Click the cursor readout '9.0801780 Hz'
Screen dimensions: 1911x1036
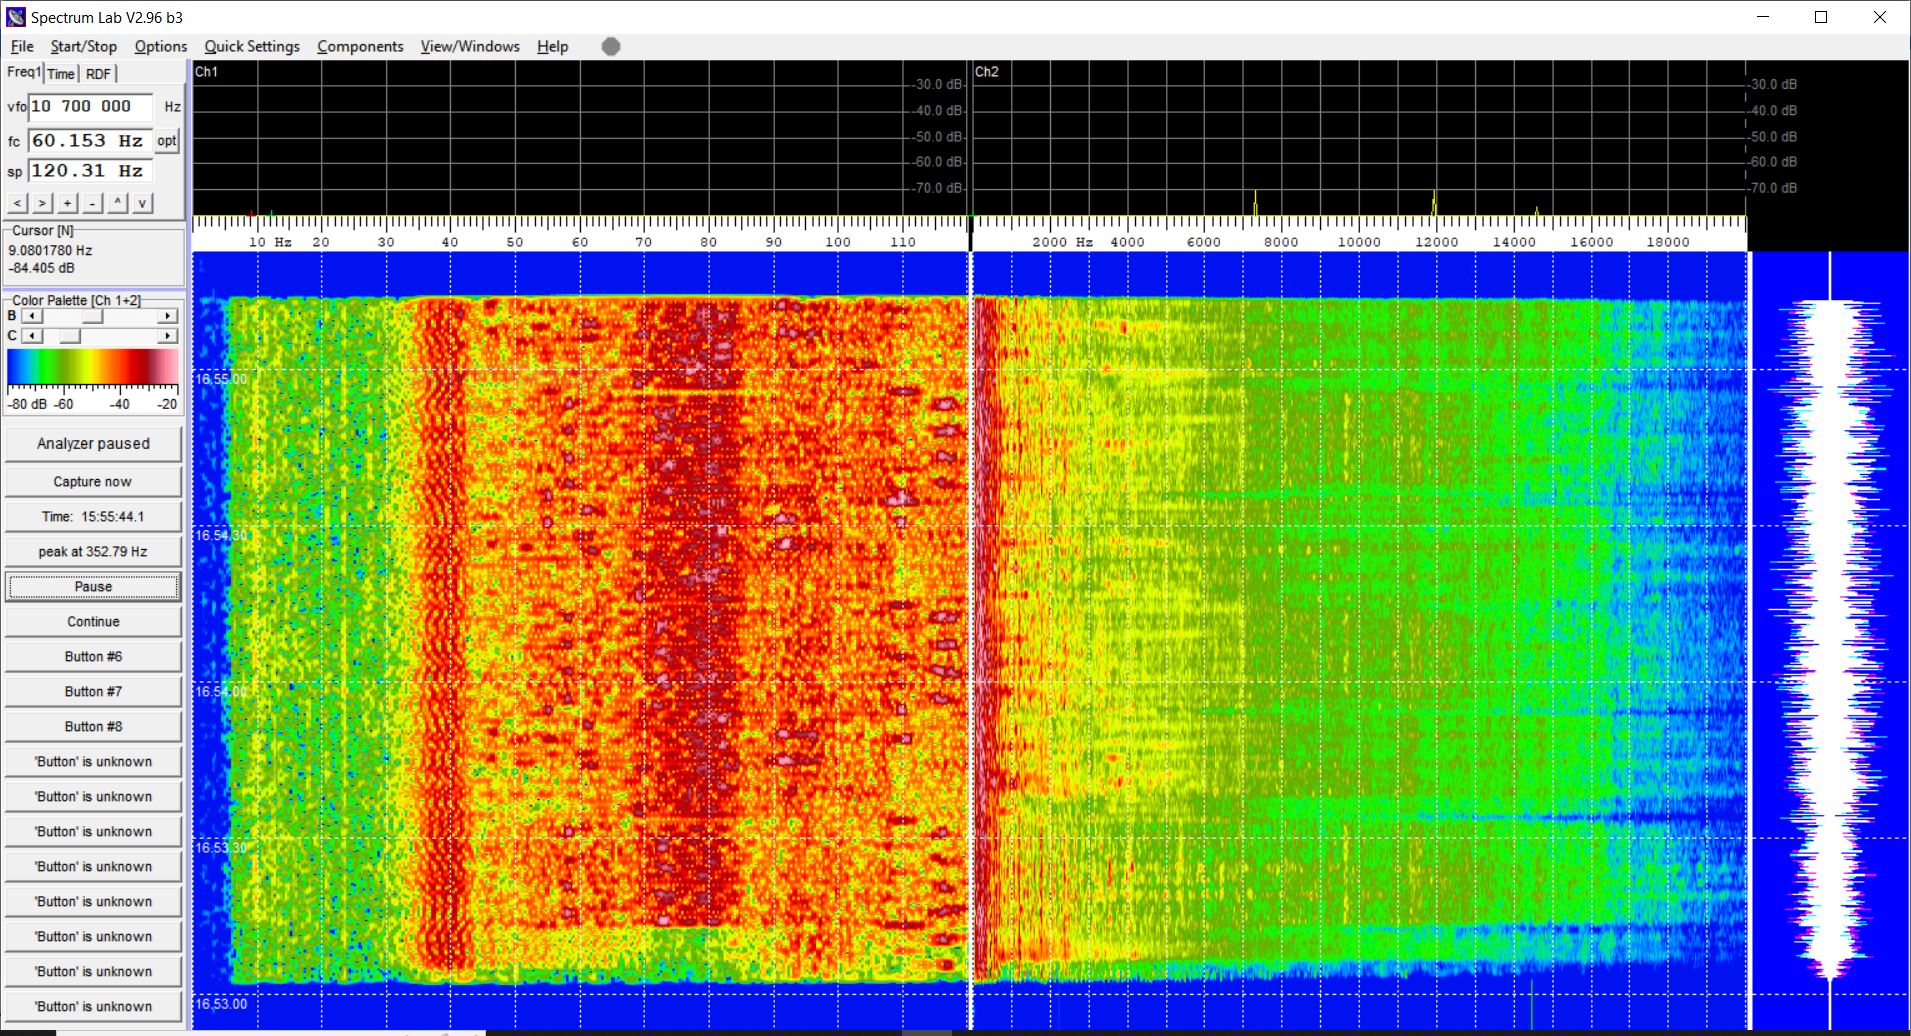point(50,251)
